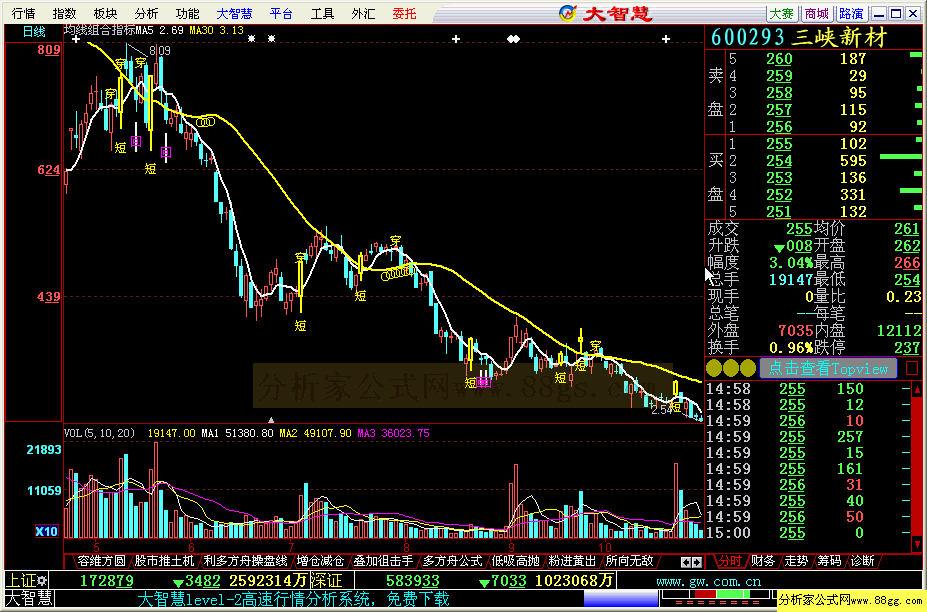The image size is (927, 612).
Task: Toggle the red square checkbox beside Topview
Action: click(912, 368)
